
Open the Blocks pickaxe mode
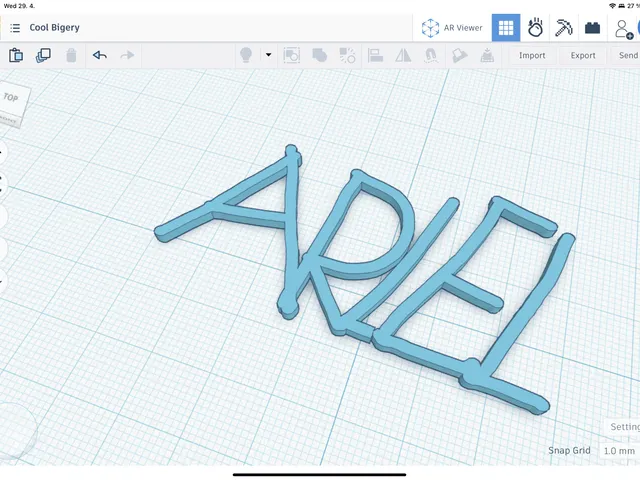click(x=564, y=28)
